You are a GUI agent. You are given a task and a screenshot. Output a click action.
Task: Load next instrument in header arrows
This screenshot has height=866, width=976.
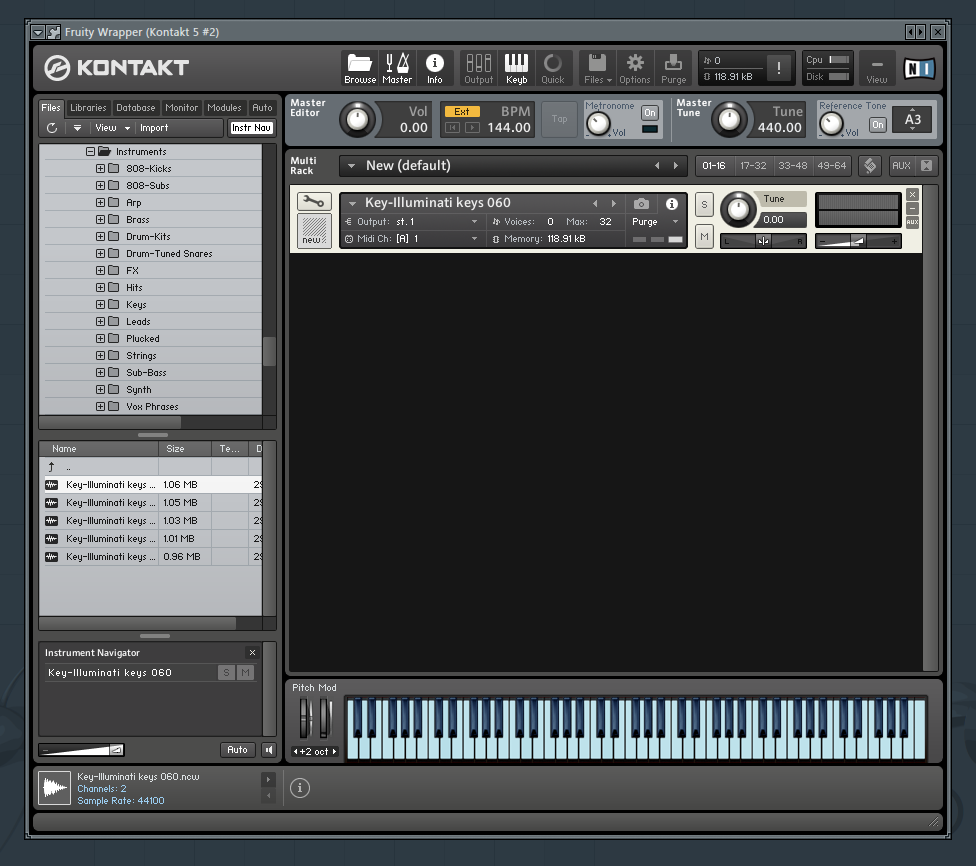point(614,204)
